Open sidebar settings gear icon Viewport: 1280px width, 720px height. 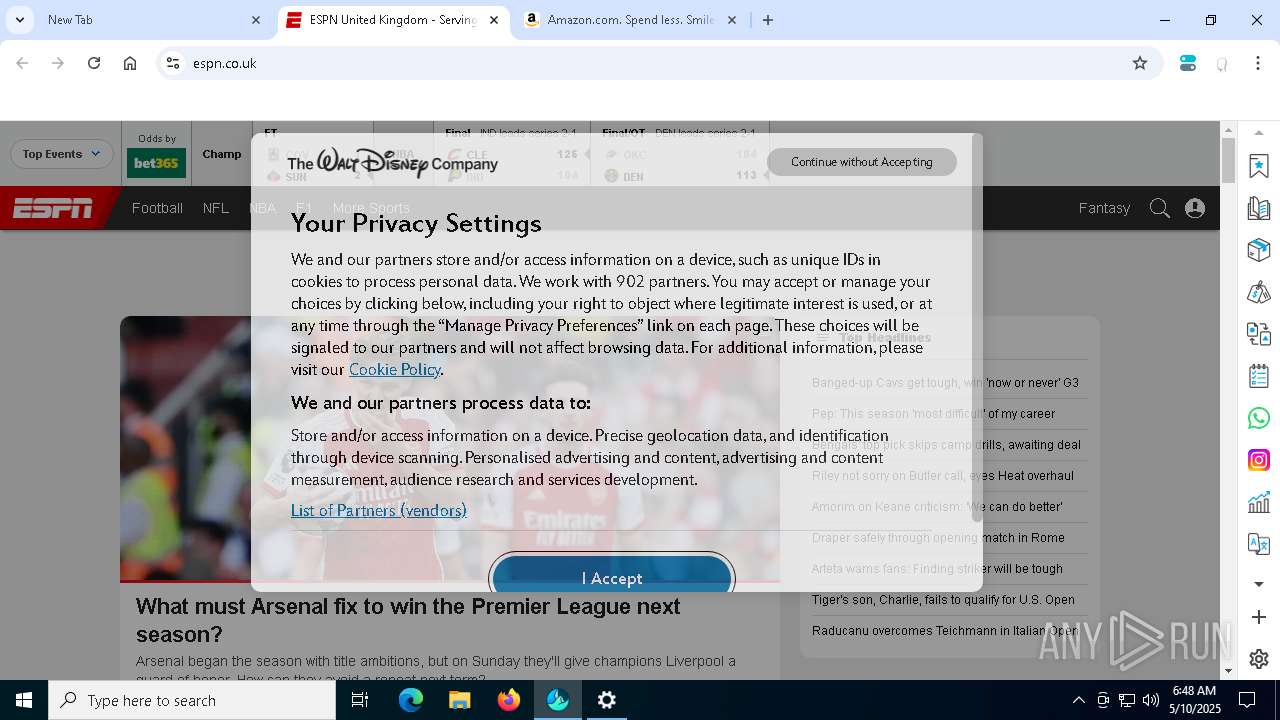(1259, 659)
